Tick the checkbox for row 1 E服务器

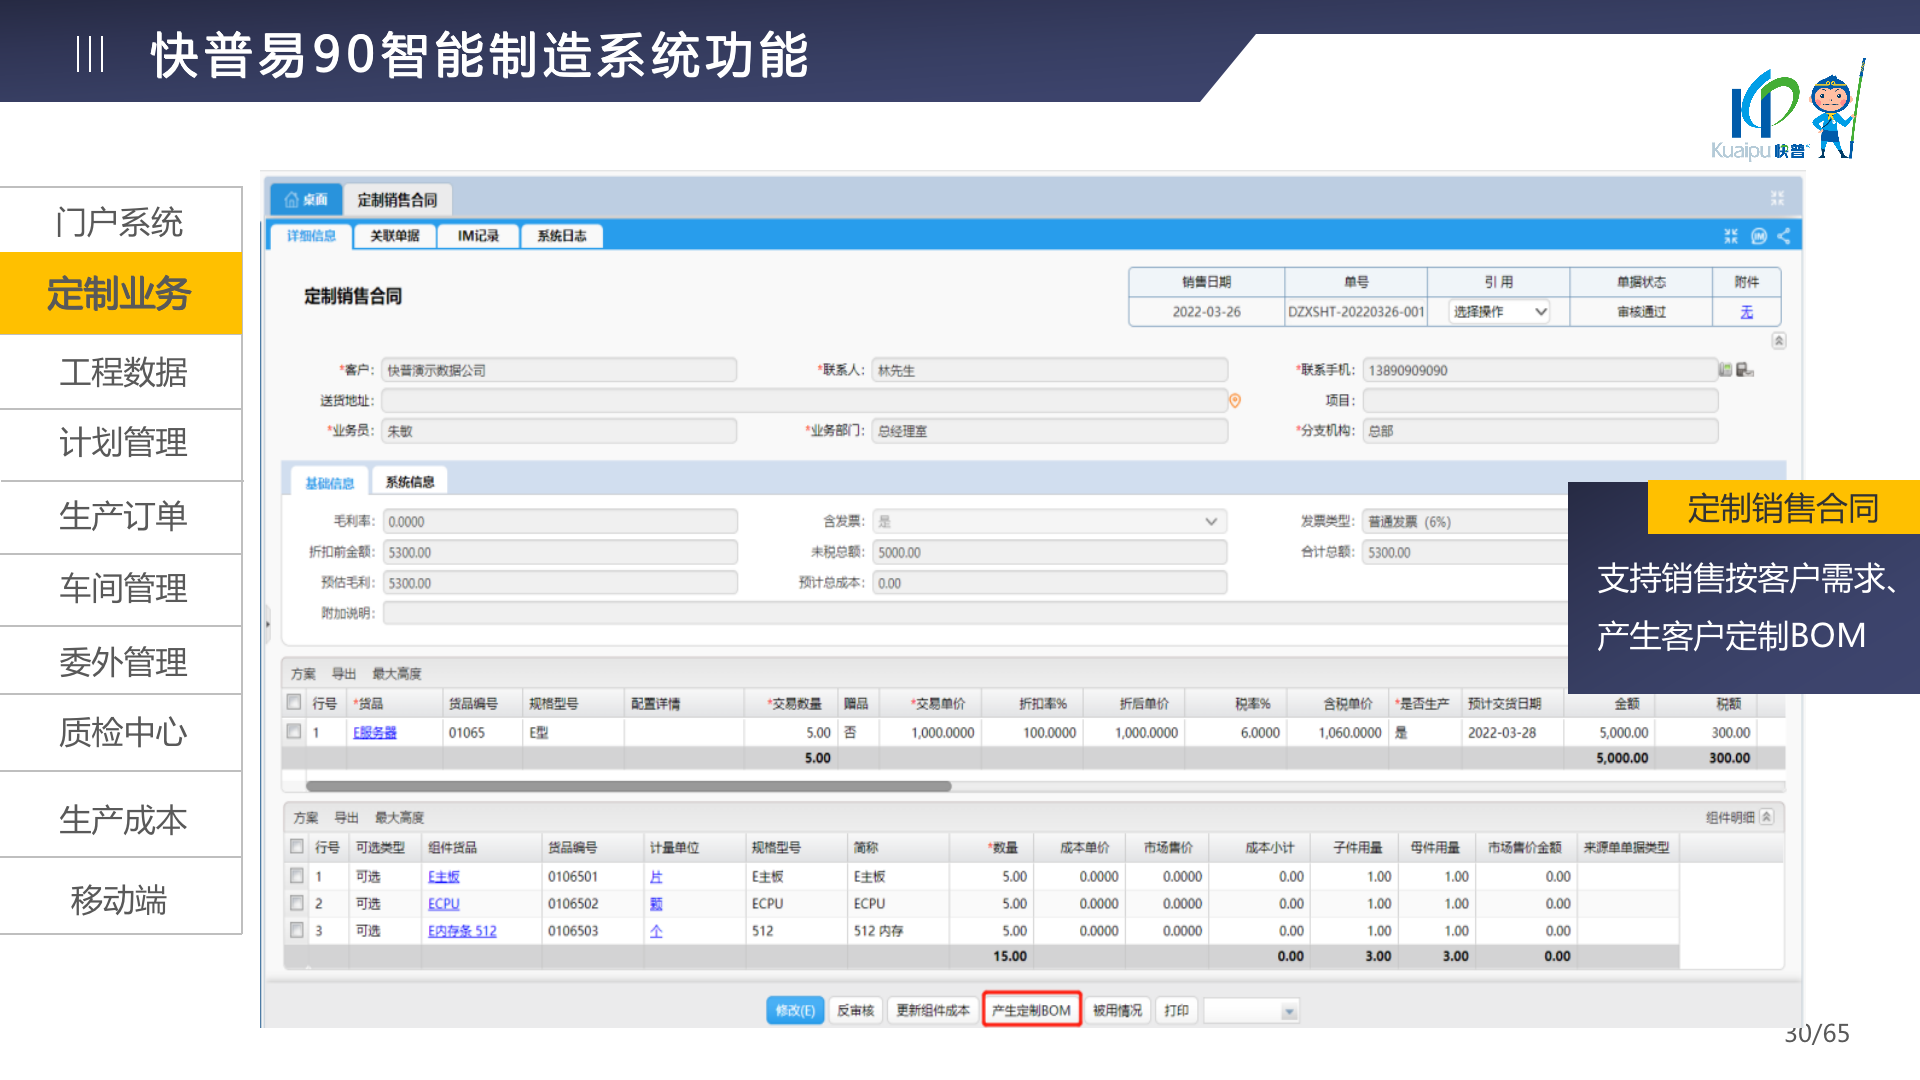pyautogui.click(x=294, y=732)
